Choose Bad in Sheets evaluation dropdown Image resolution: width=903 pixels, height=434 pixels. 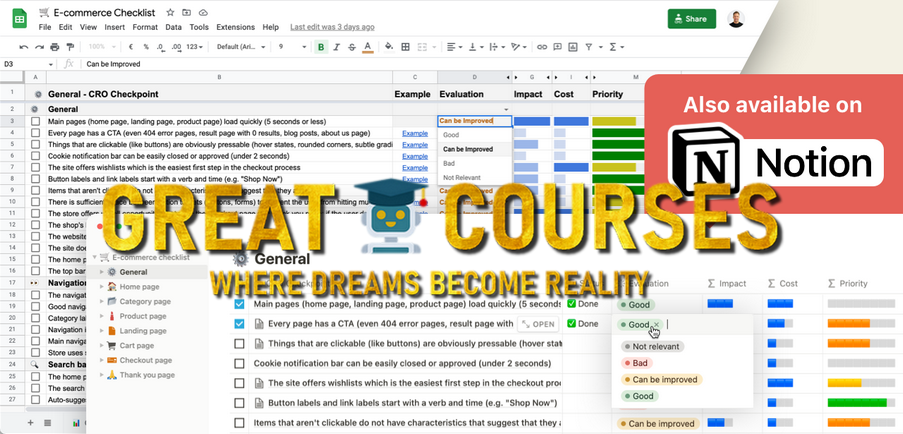tap(475, 163)
